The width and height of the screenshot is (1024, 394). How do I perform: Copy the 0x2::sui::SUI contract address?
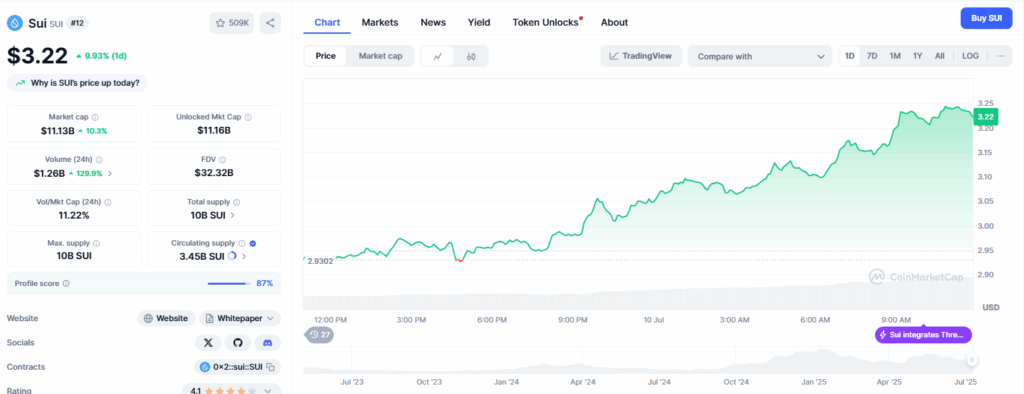(x=270, y=367)
